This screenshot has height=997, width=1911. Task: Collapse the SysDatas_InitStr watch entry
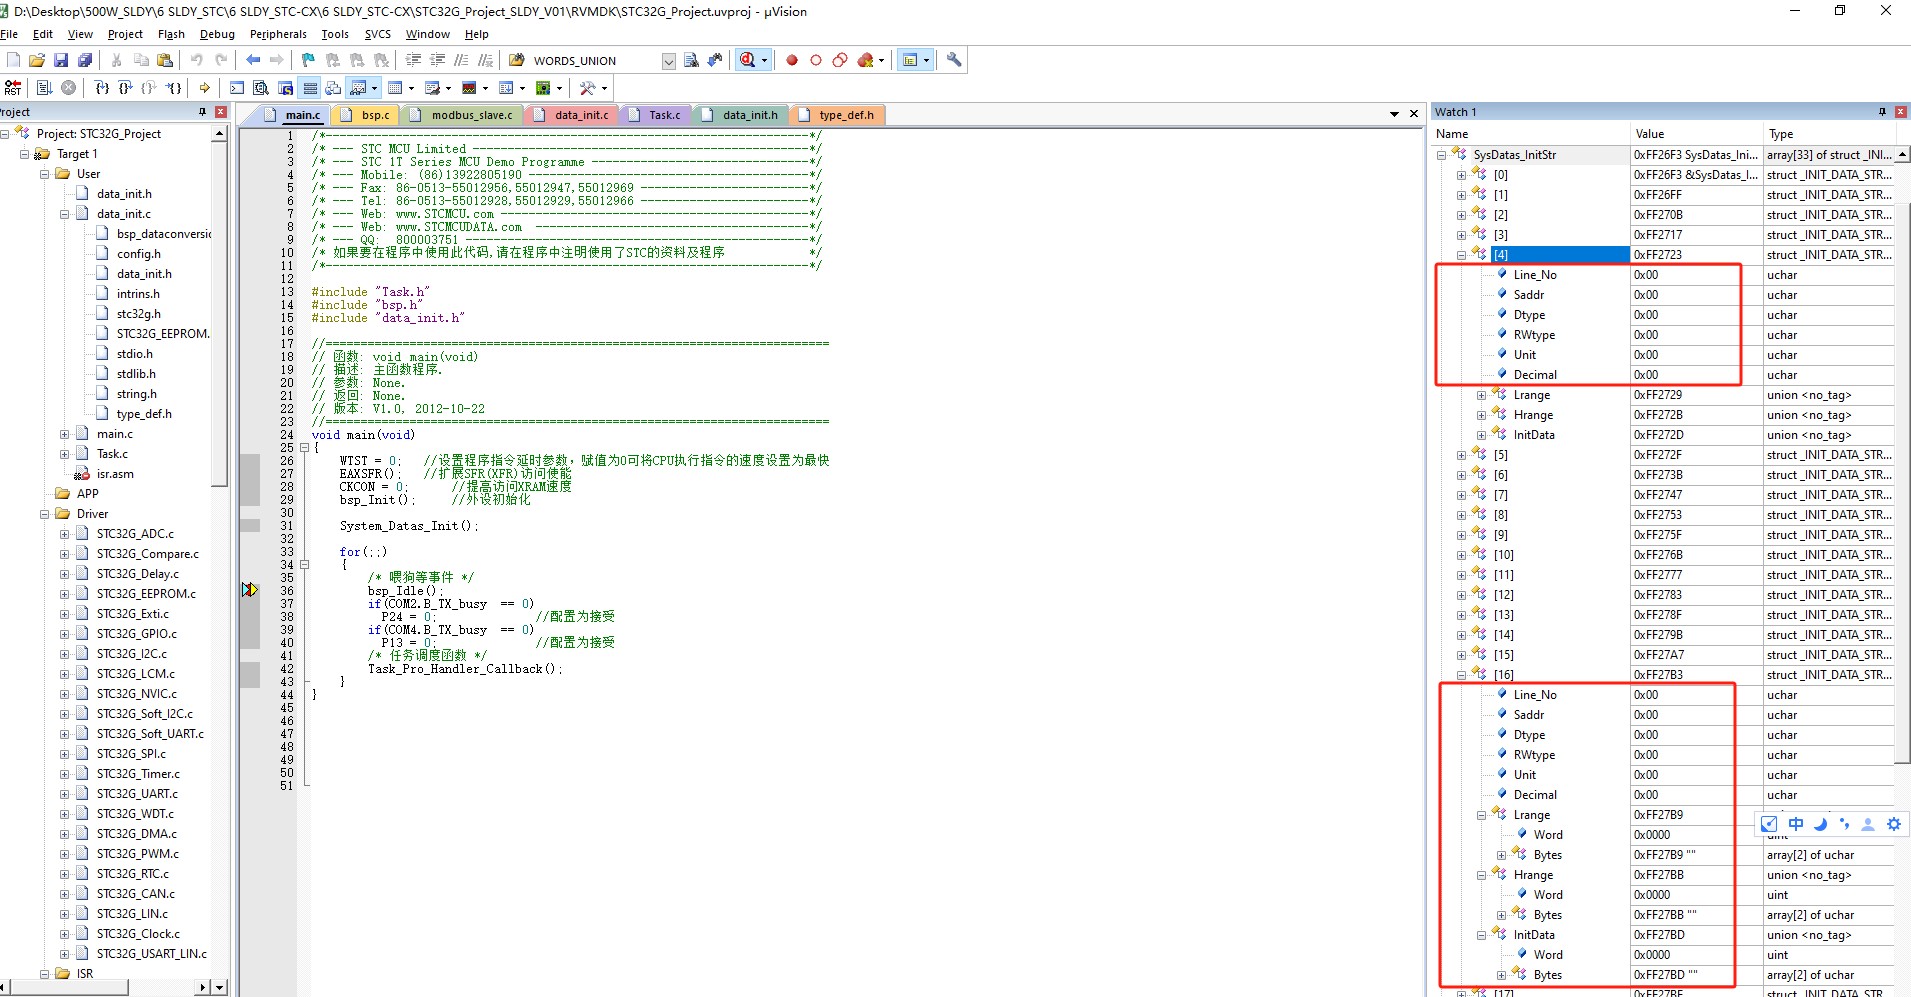point(1441,155)
